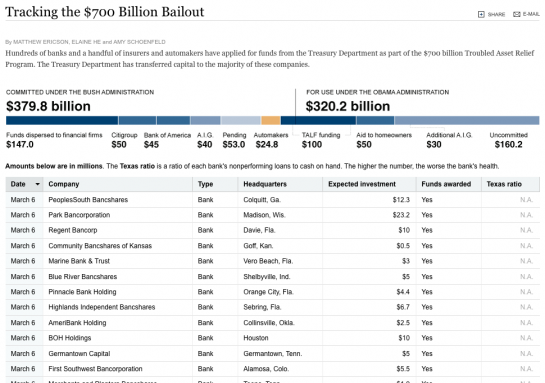This screenshot has width=545, height=383.
Task: Select the BOH Holdings row
Action: pyautogui.click(x=272, y=338)
